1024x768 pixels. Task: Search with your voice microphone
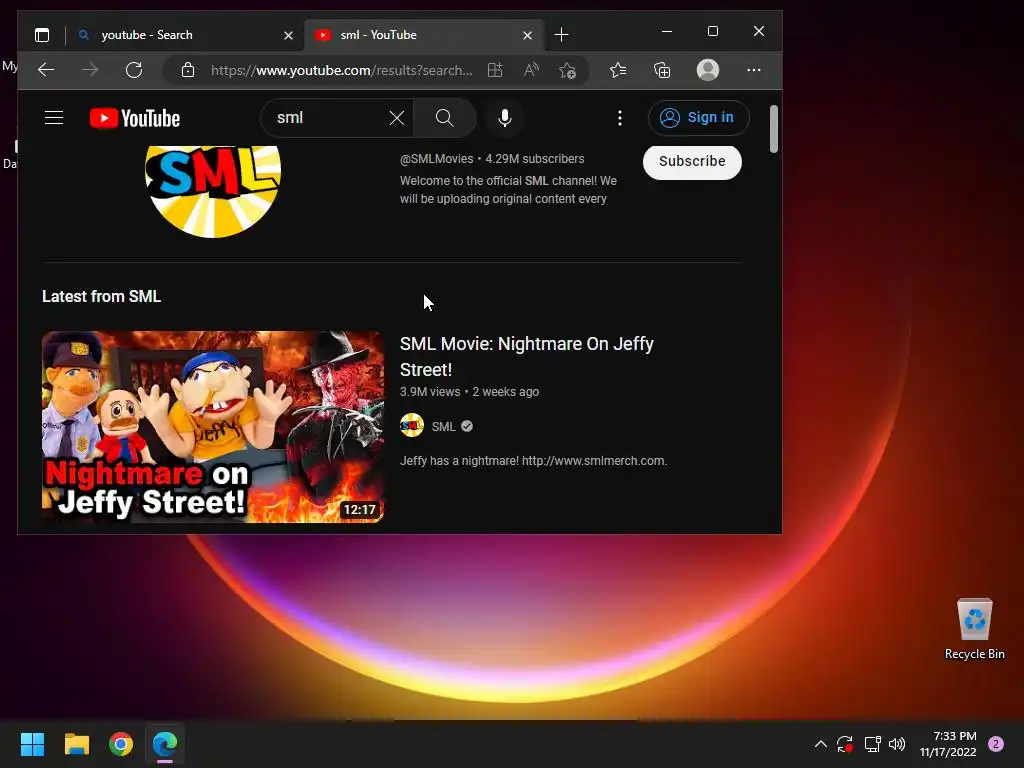point(504,118)
